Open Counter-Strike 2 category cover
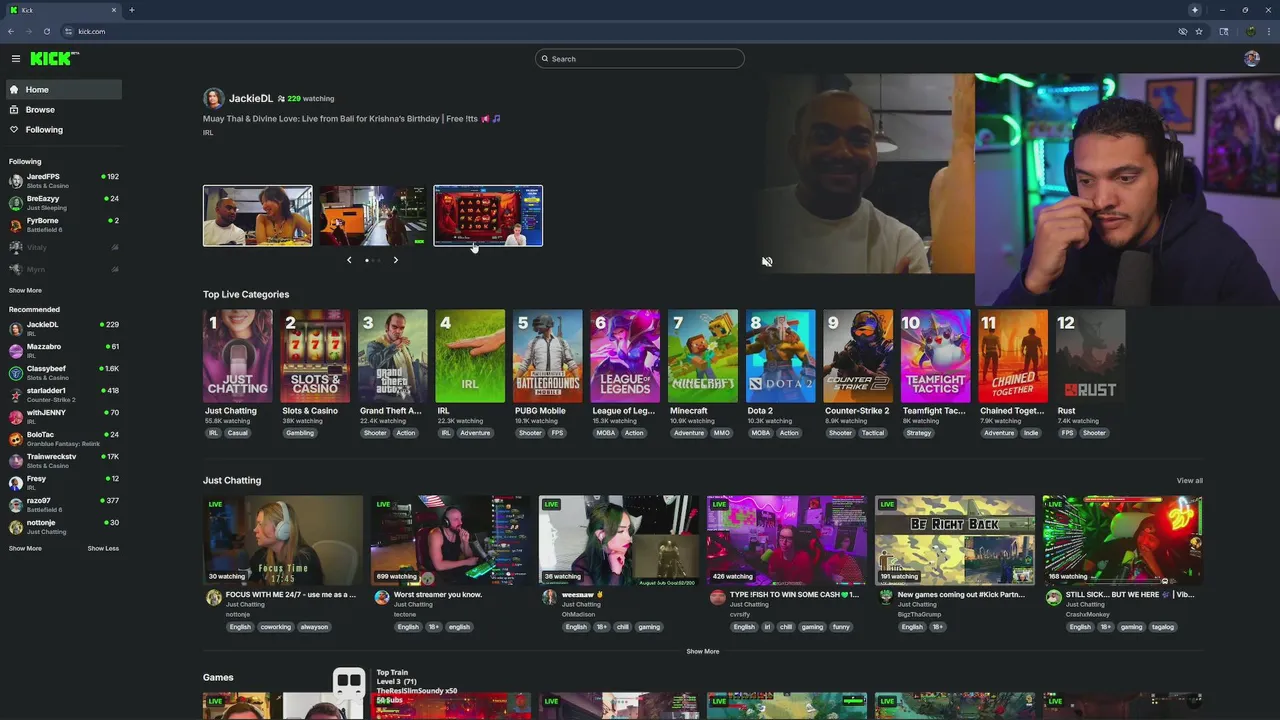Viewport: 1280px width, 720px height. (858, 356)
